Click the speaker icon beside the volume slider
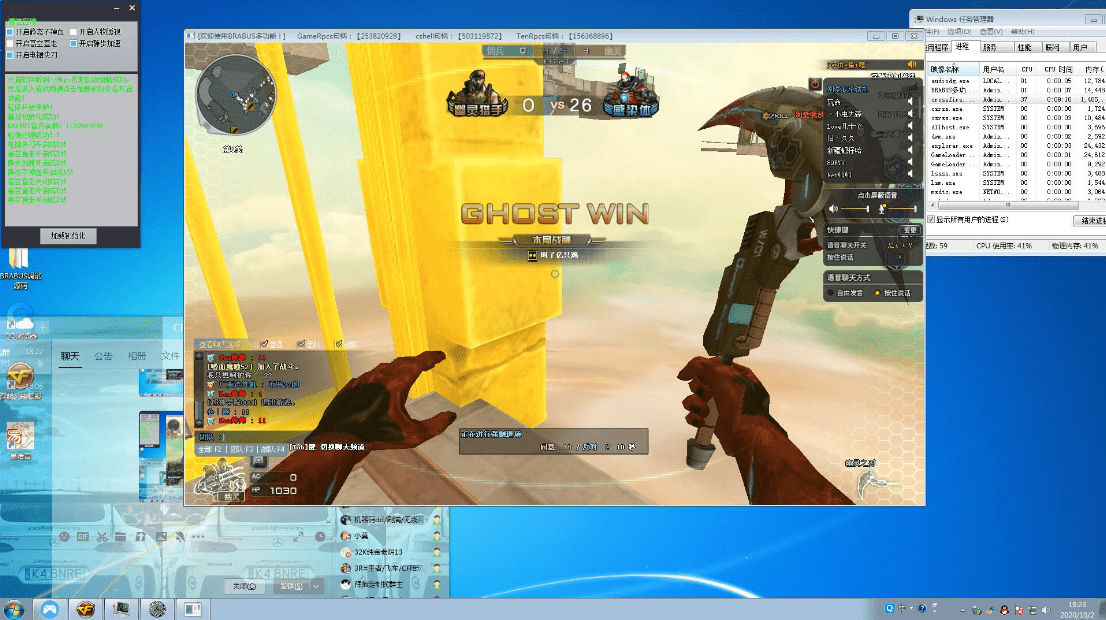The width and height of the screenshot is (1106, 620). click(x=833, y=209)
